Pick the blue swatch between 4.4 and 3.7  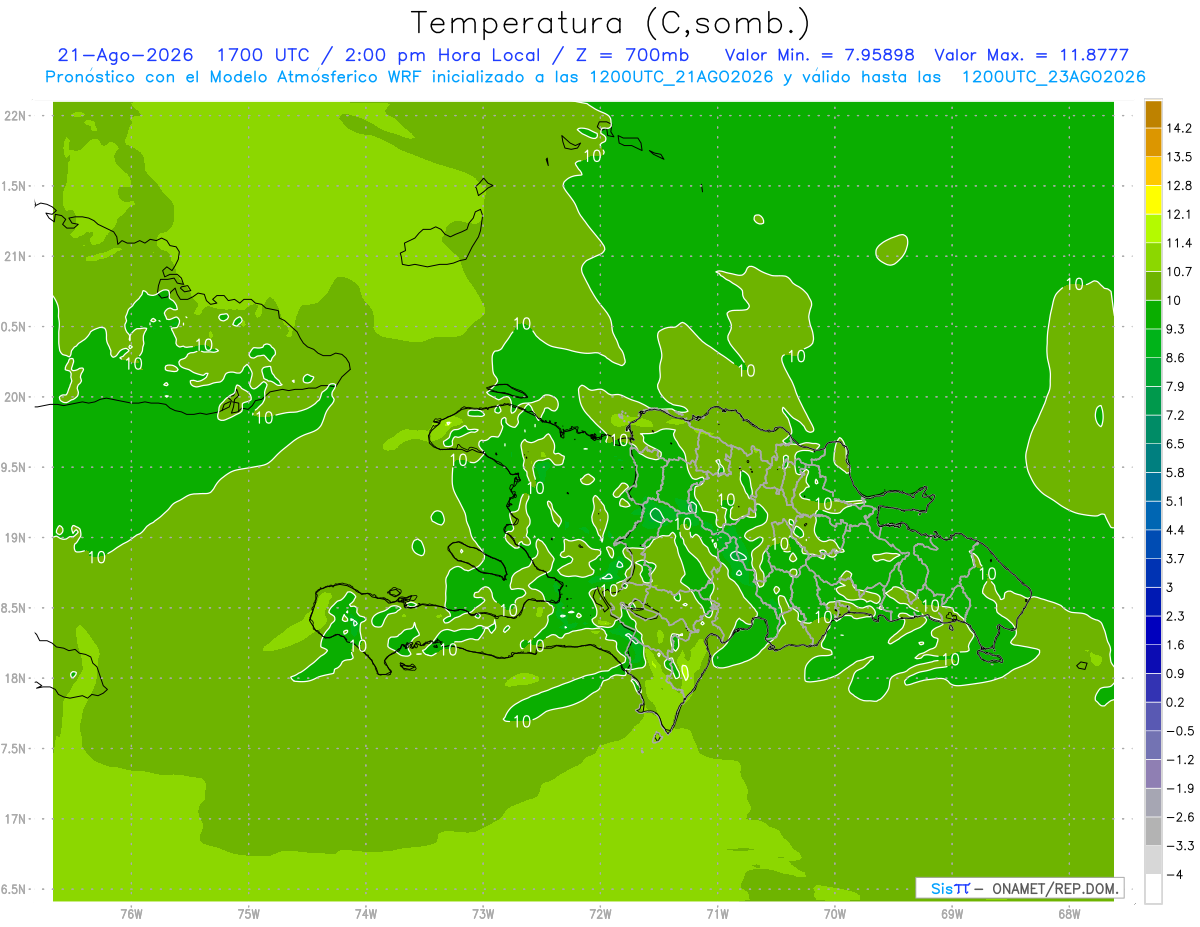click(x=1153, y=544)
